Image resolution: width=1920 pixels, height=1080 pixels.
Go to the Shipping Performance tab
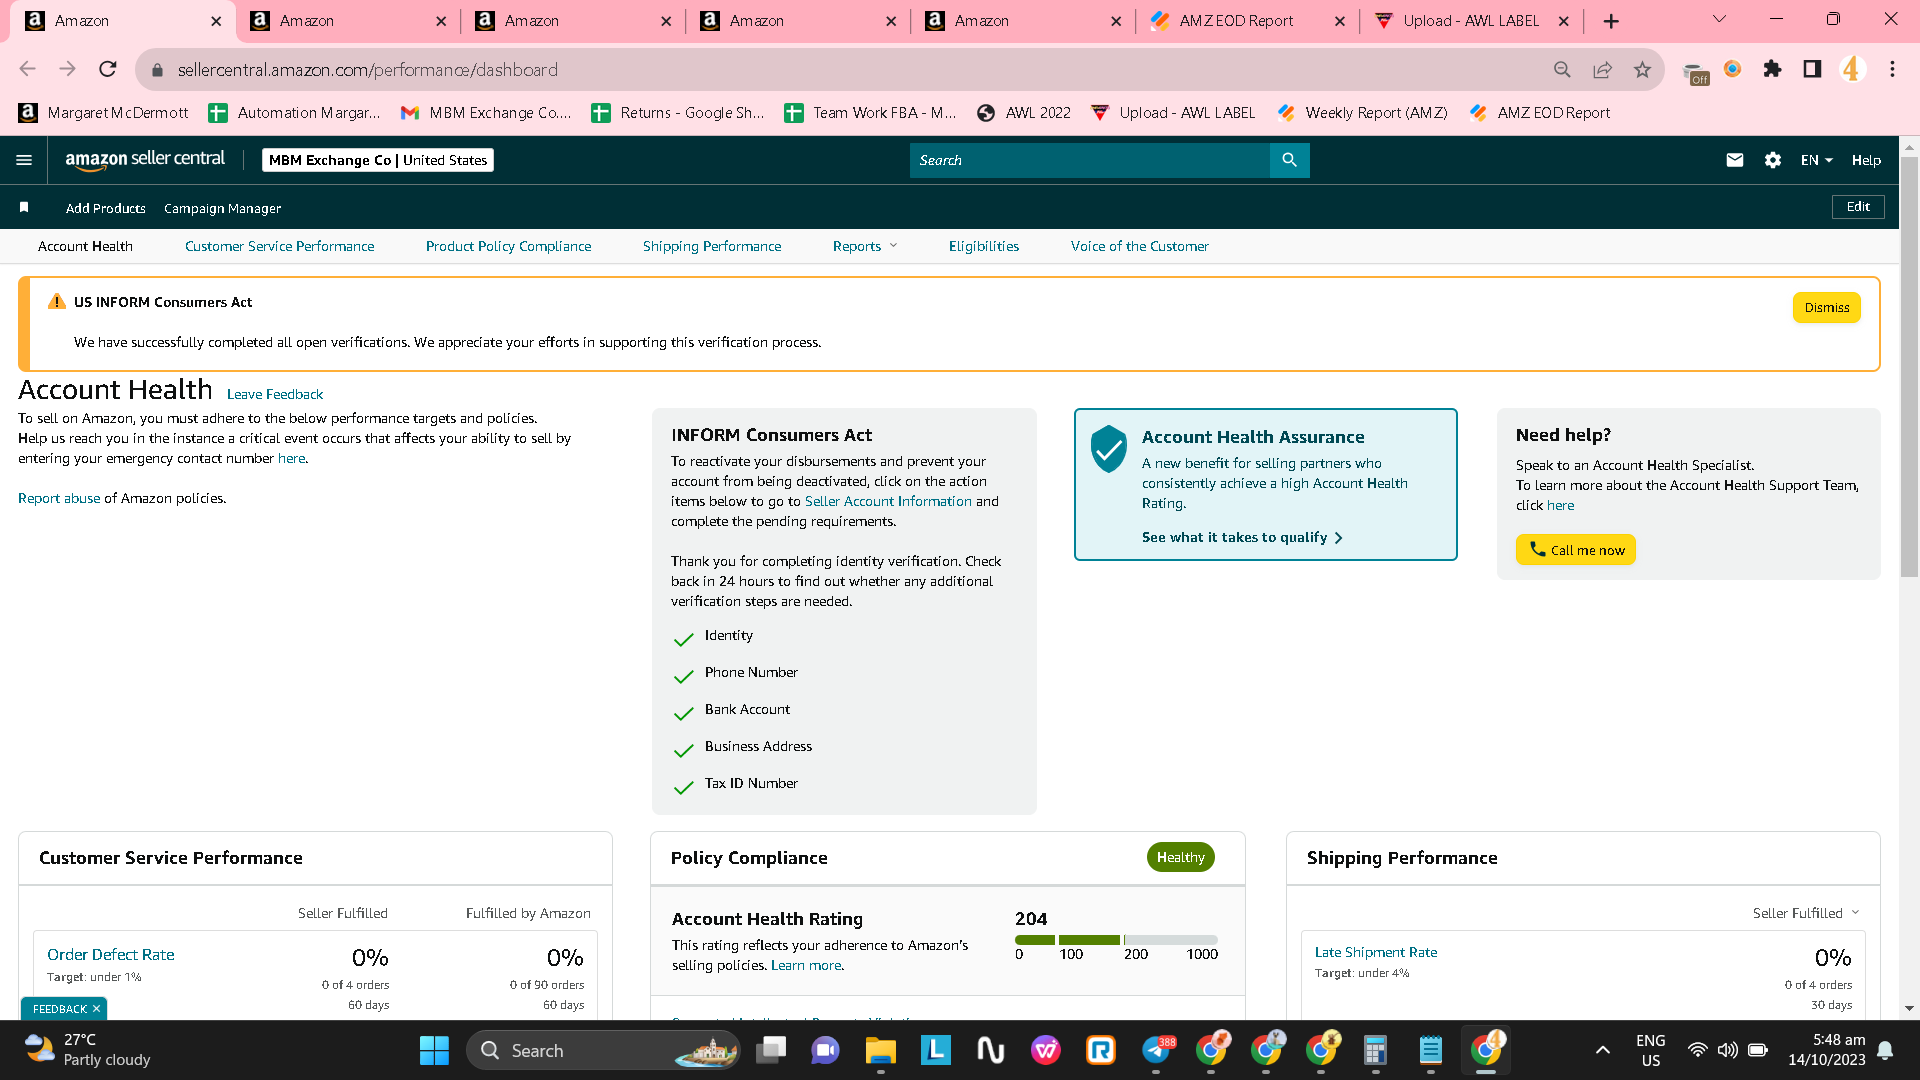coord(712,246)
